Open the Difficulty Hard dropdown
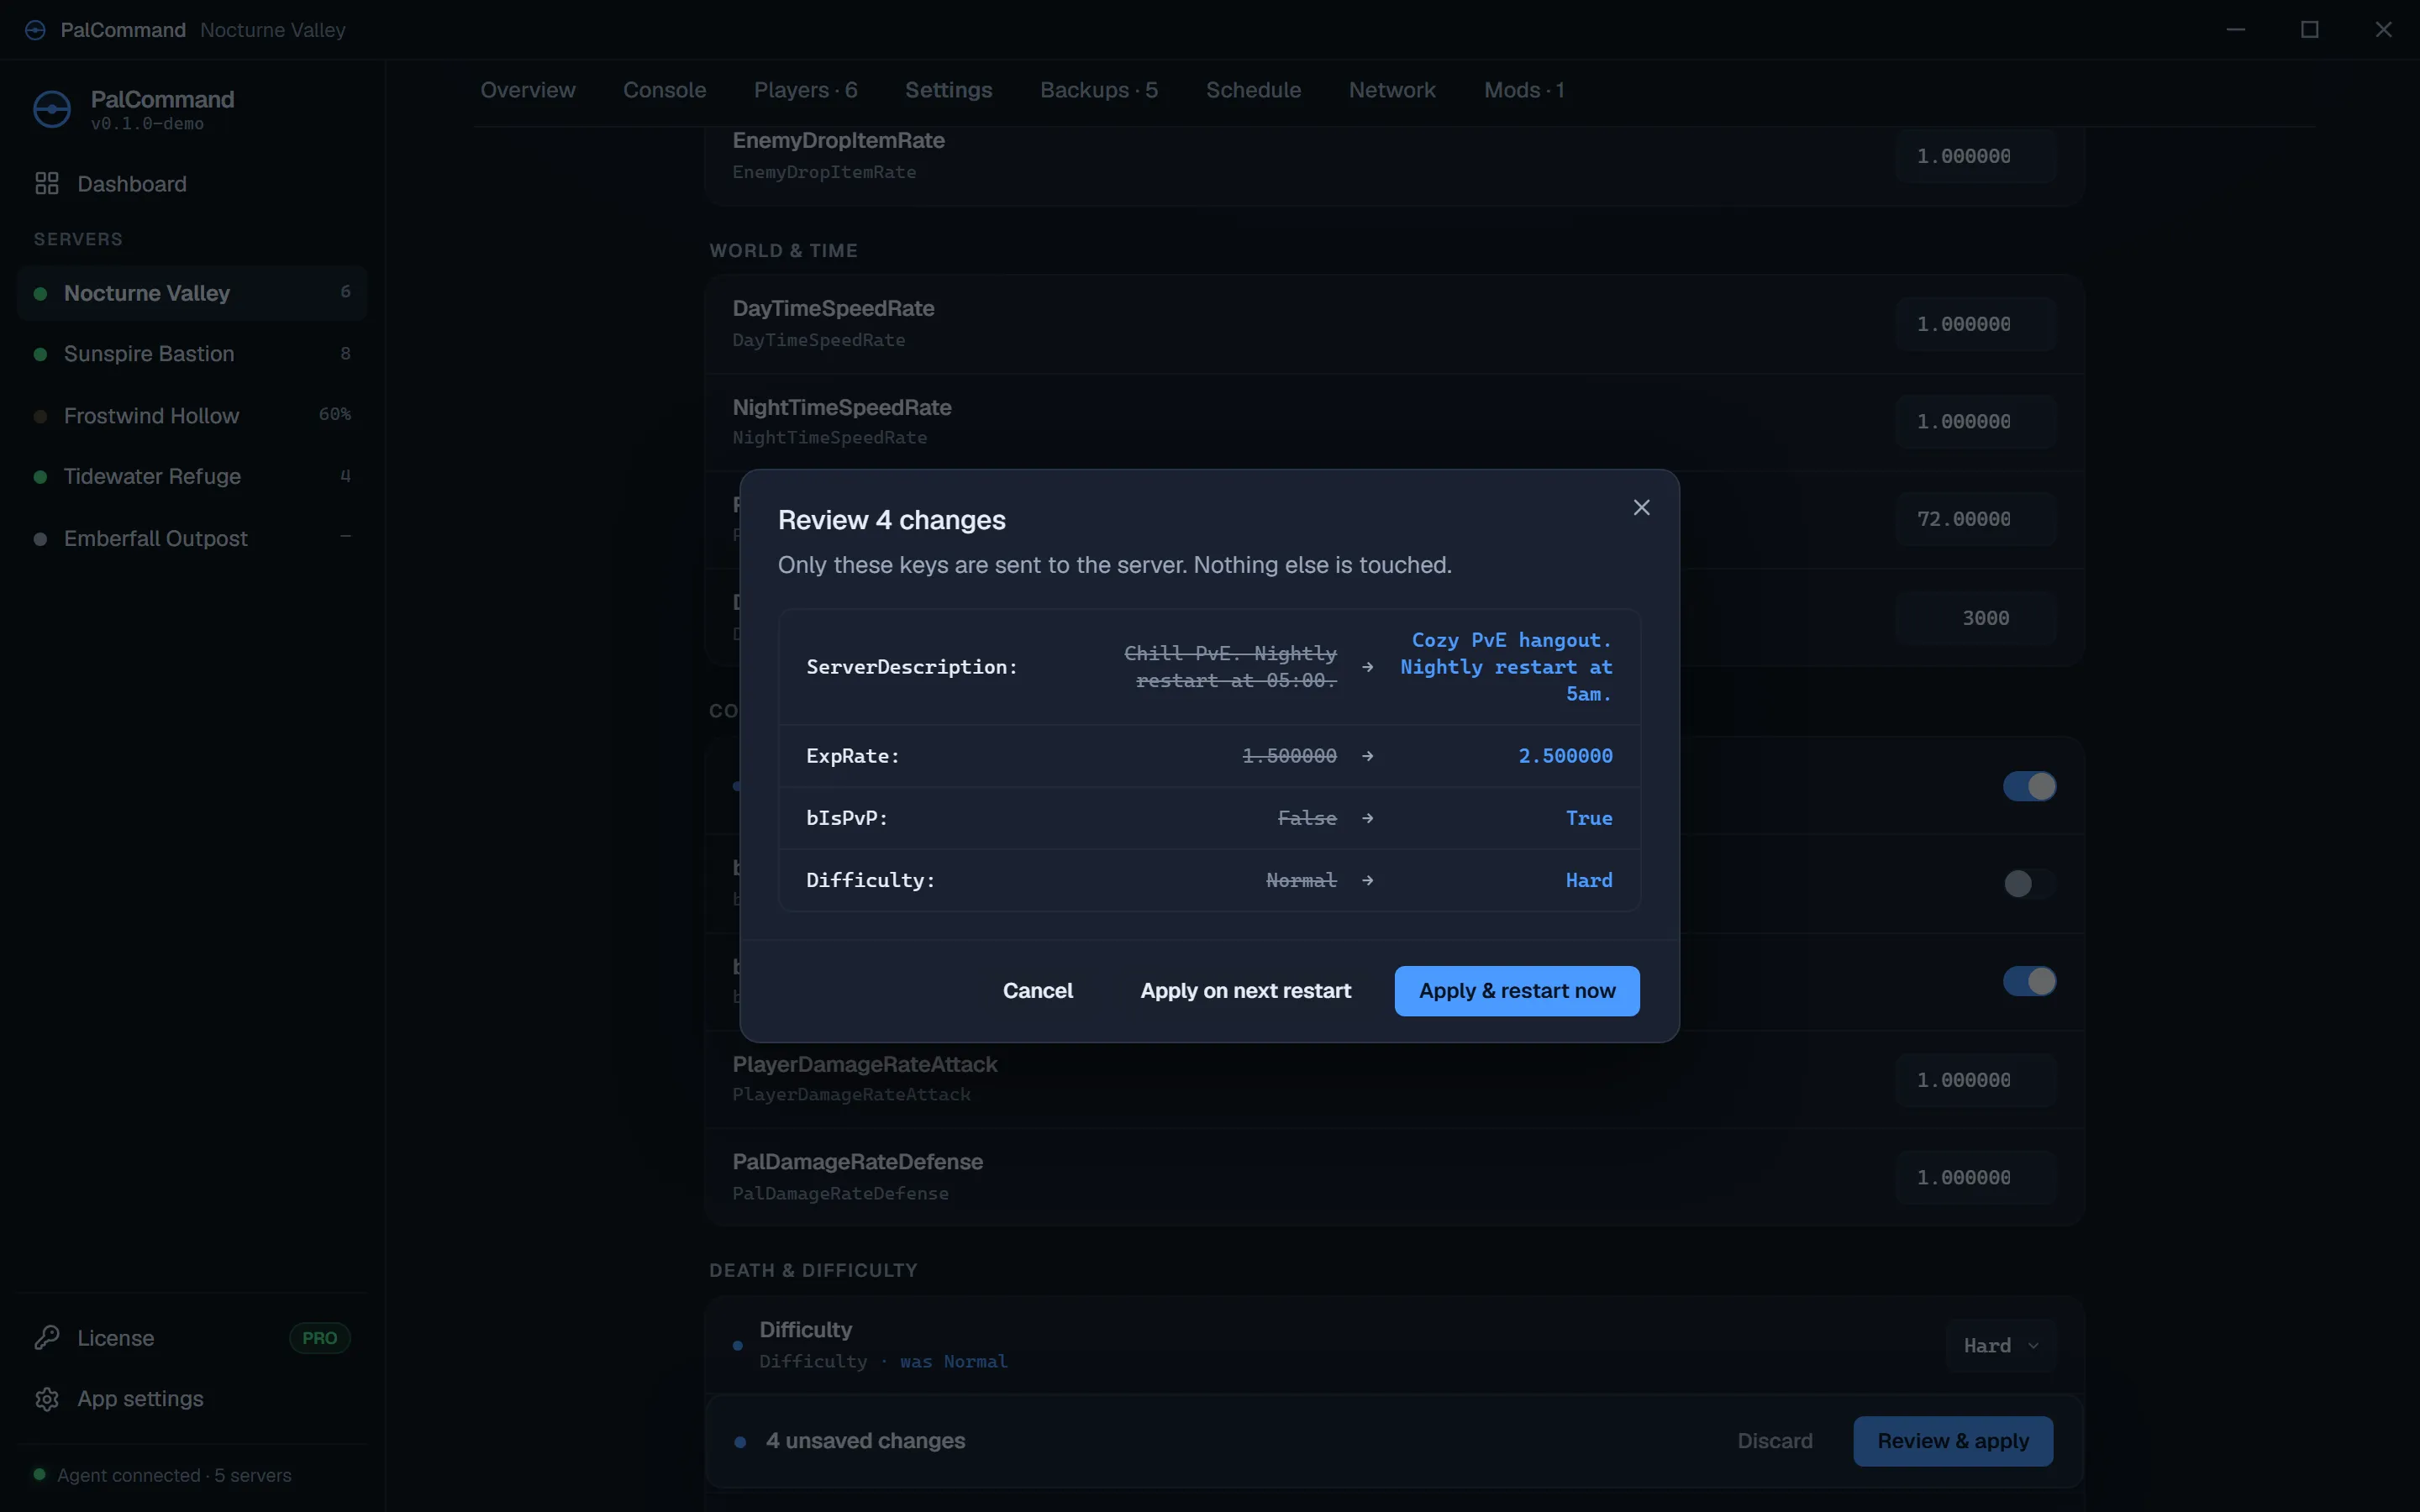 click(x=2000, y=1346)
